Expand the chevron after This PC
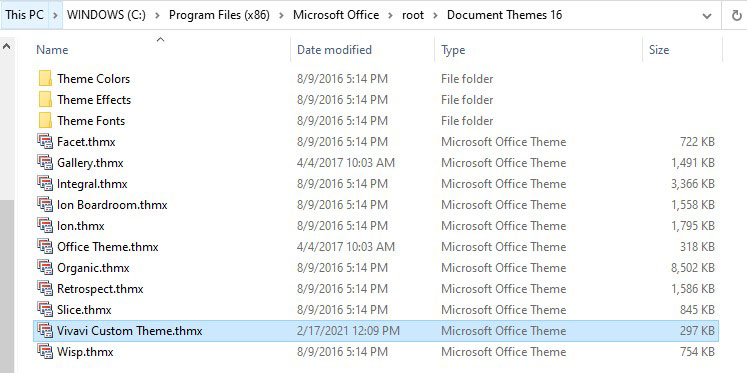This screenshot has height=373, width=747. point(55,15)
